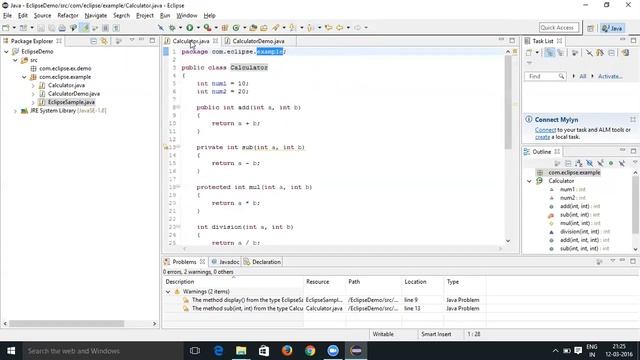Click the Outline vertical scrollbar thumb
The height and width of the screenshot is (360, 640).
click(x=635, y=205)
